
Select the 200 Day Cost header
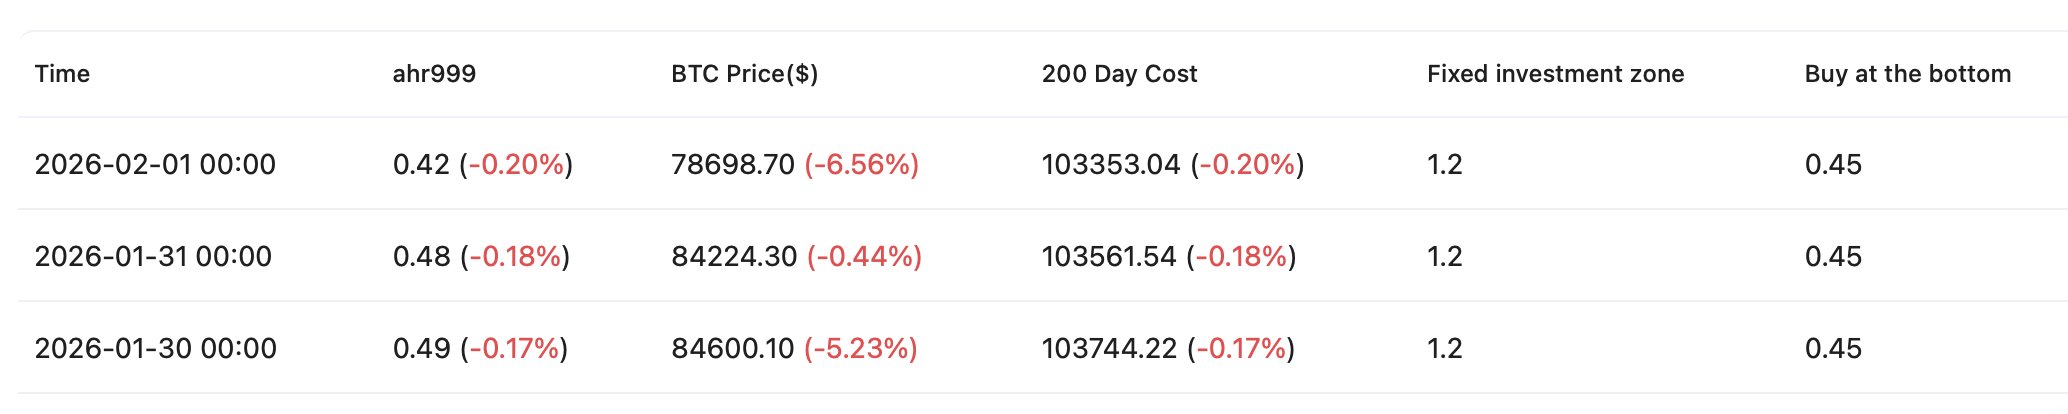1119,74
